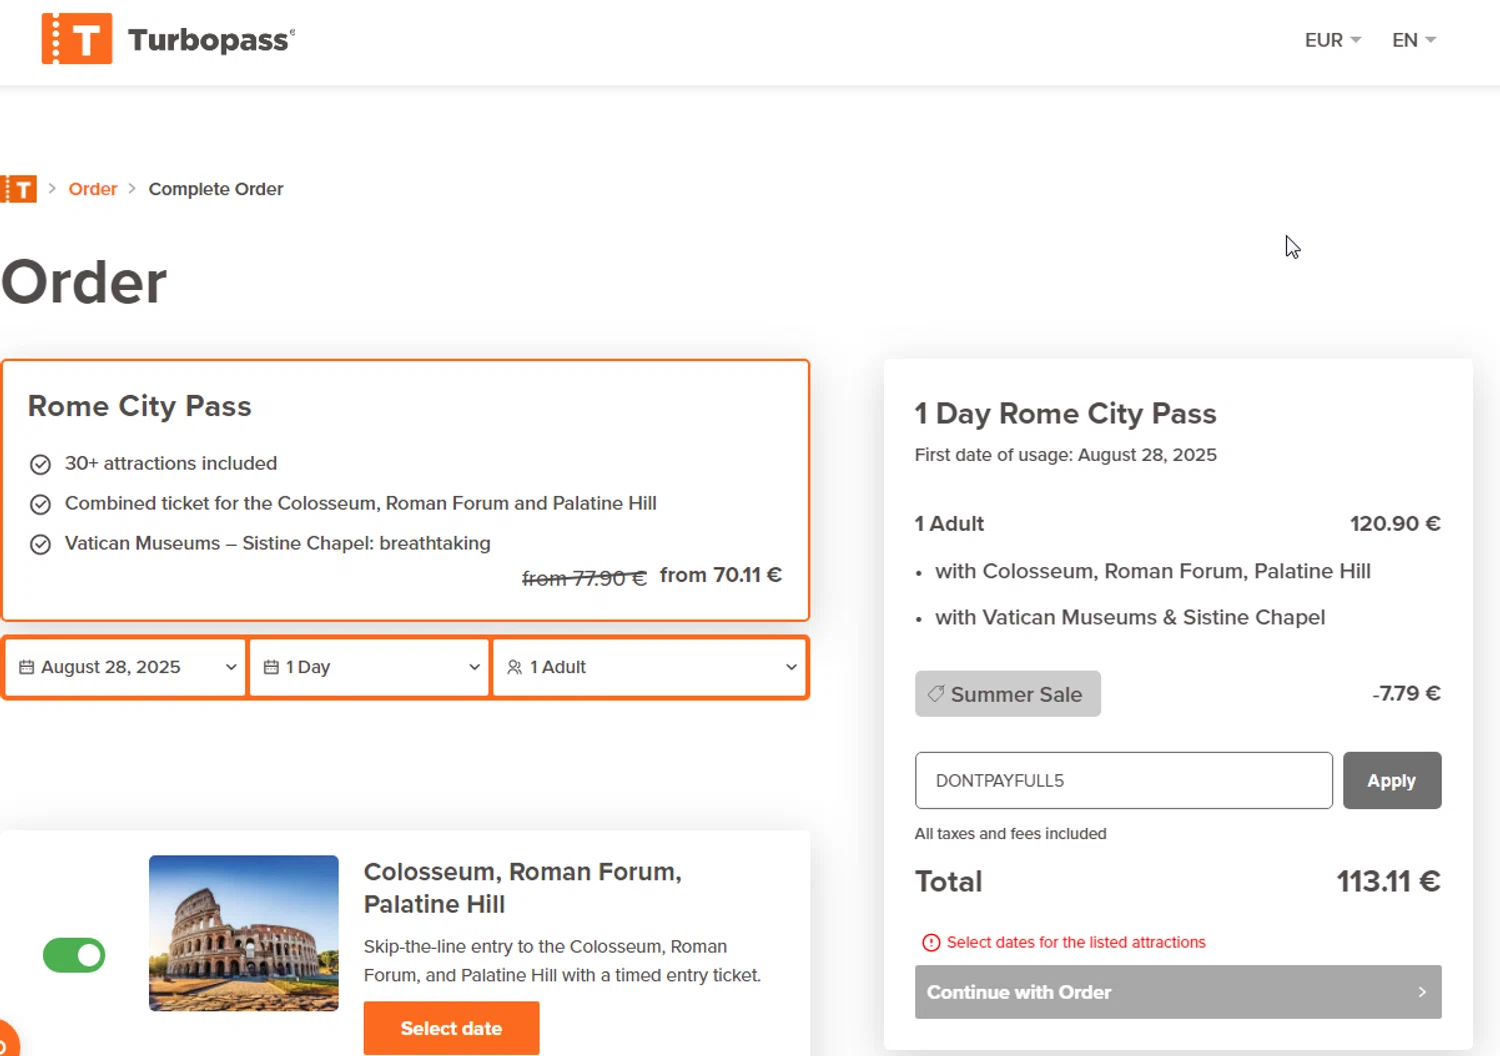The image size is (1500, 1056).
Task: Toggle off Colosseum, Roman Forum attraction switch
Action: (x=74, y=955)
